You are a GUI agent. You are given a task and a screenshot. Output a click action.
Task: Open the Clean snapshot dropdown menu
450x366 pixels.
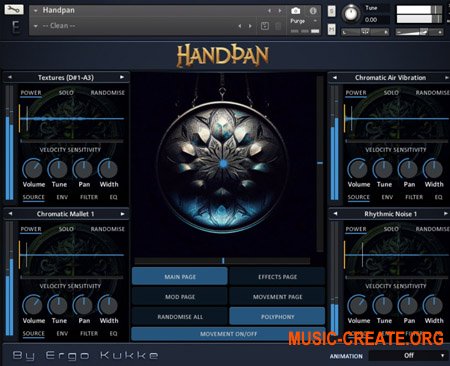[35, 26]
